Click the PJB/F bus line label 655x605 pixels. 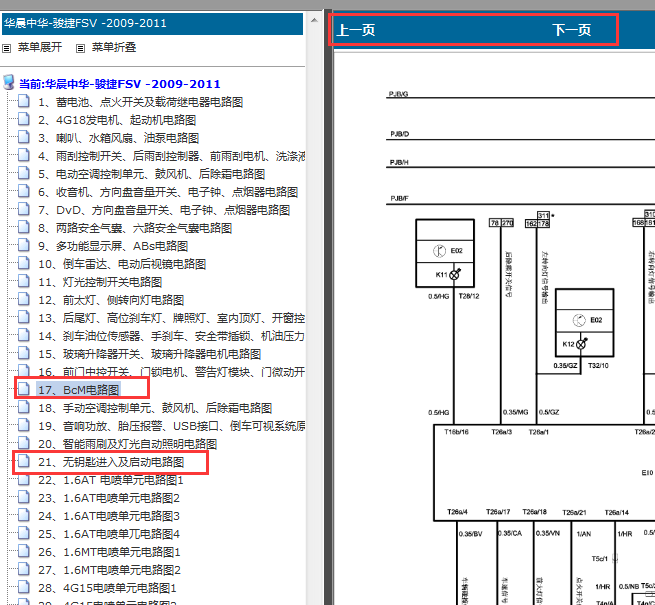point(399,198)
